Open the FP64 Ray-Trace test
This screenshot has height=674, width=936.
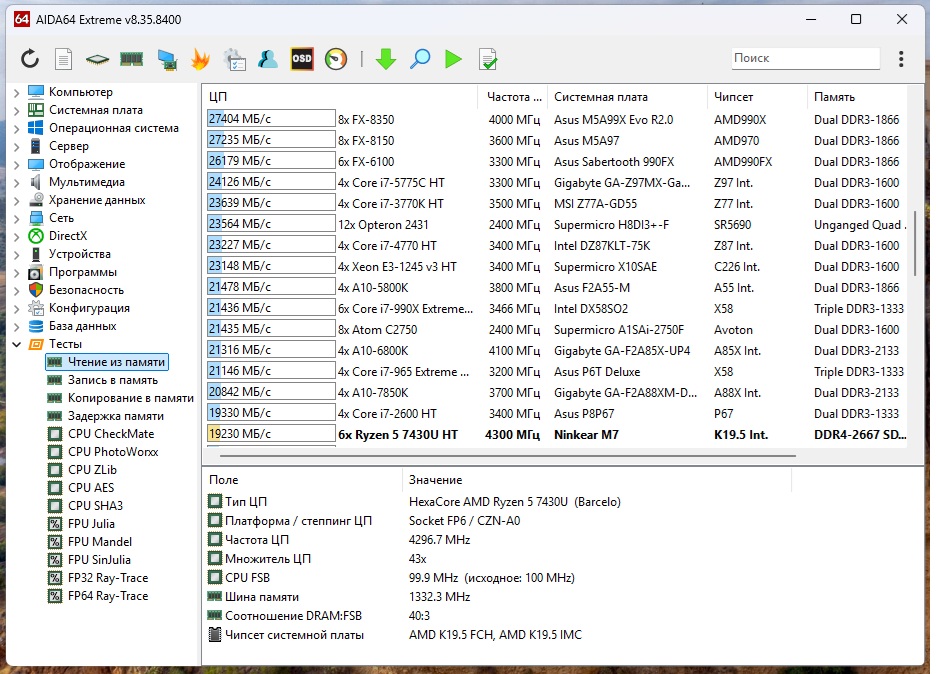(x=108, y=596)
